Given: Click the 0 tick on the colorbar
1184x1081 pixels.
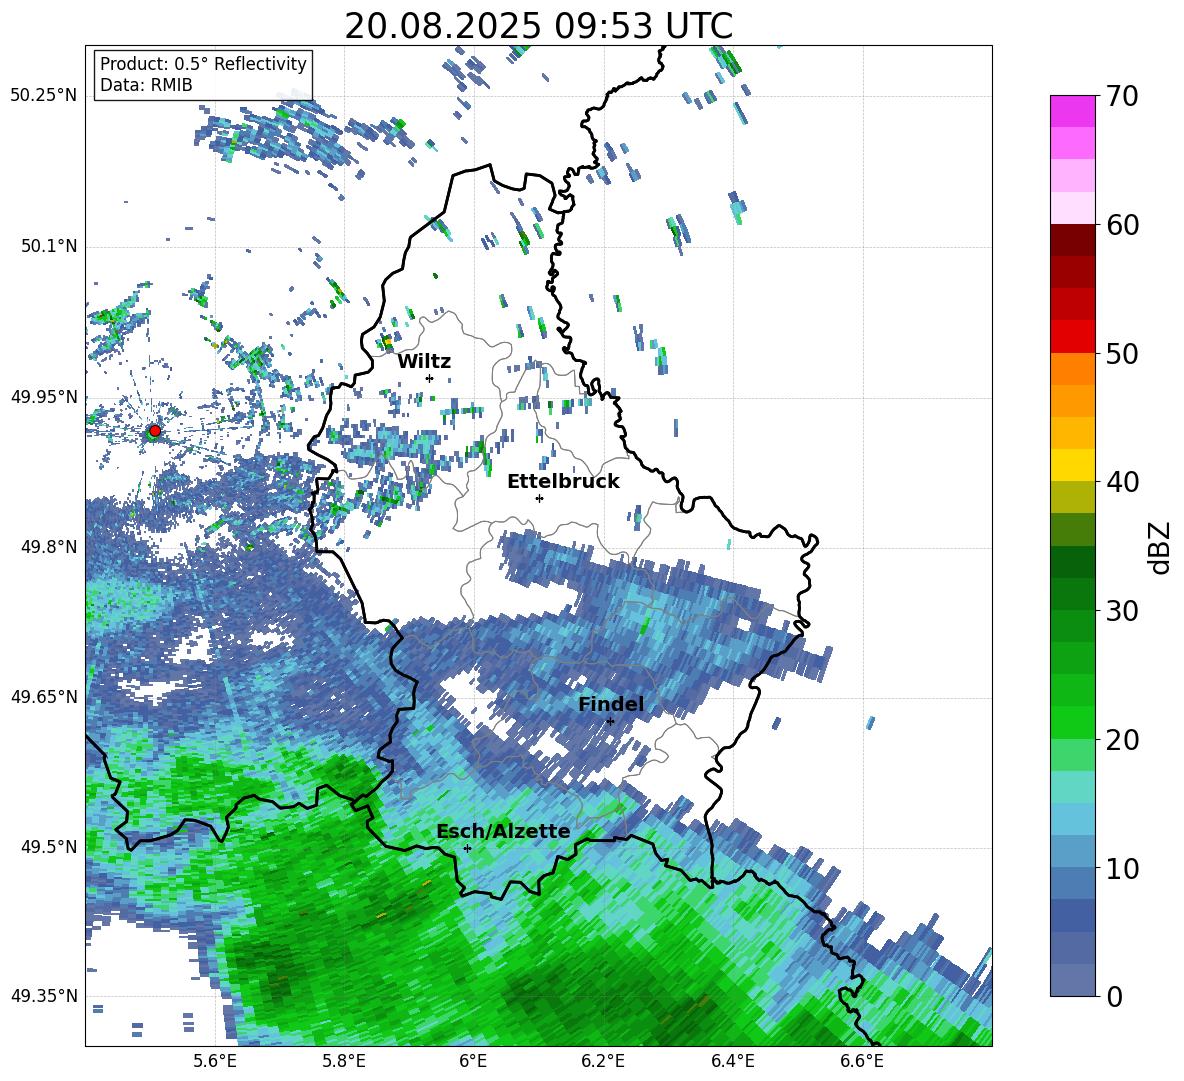Looking at the screenshot, I should pyautogui.click(x=1114, y=996).
